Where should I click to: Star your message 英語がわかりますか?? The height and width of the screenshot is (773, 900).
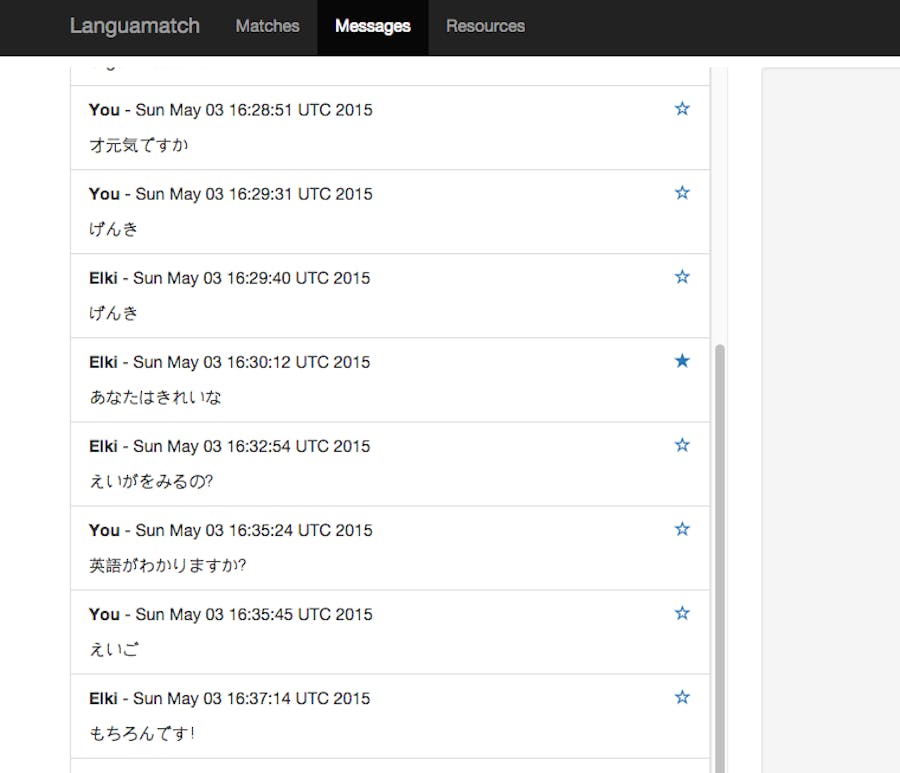(x=682, y=529)
